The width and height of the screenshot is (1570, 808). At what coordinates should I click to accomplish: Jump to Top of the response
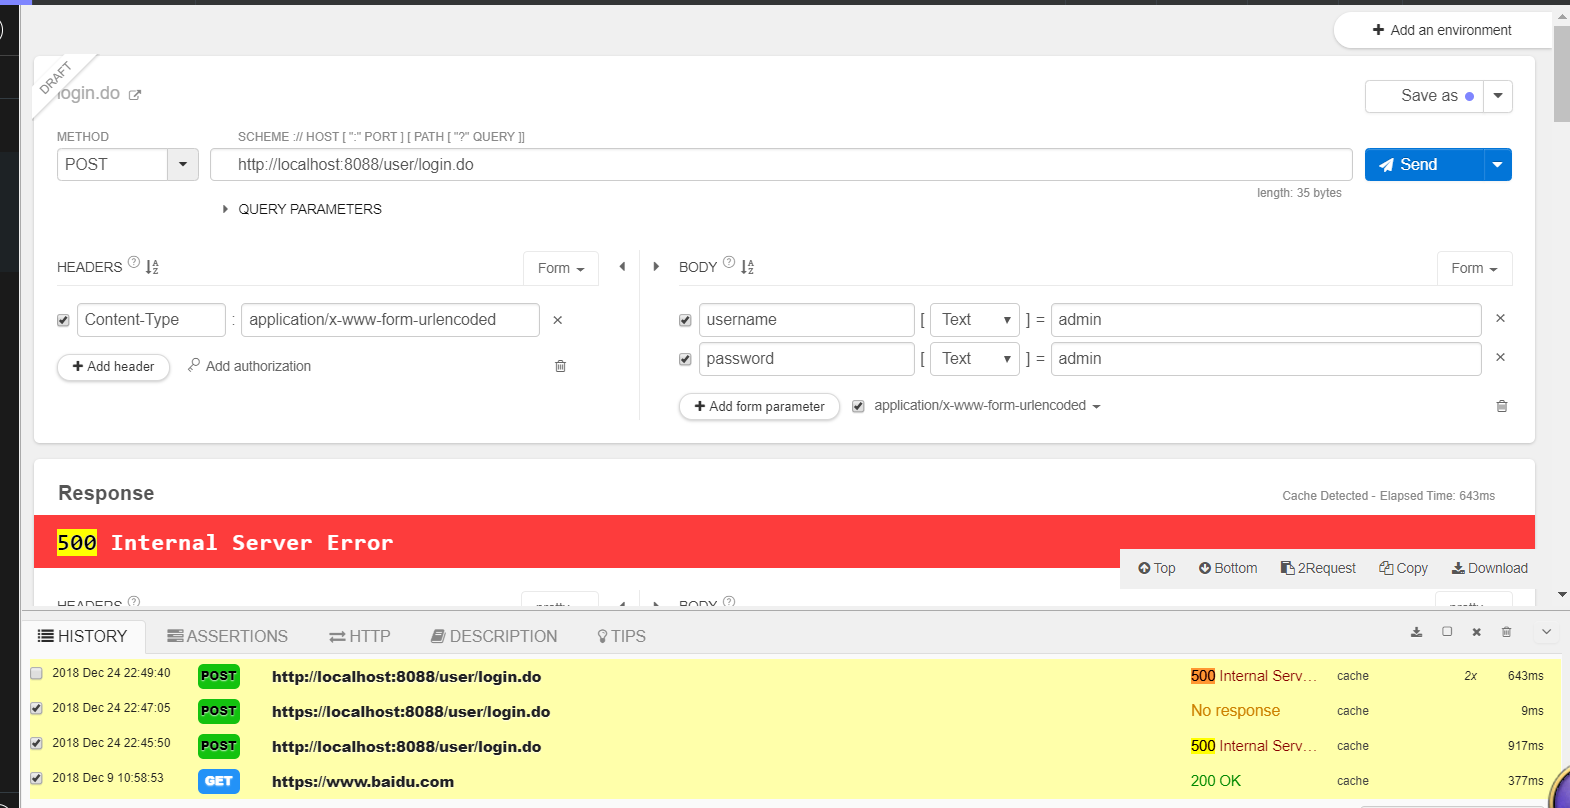click(x=1156, y=568)
